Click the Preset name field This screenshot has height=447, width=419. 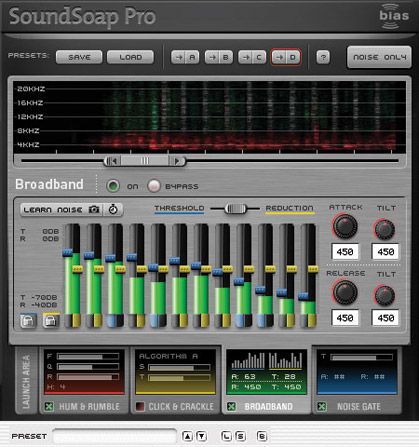(115, 436)
